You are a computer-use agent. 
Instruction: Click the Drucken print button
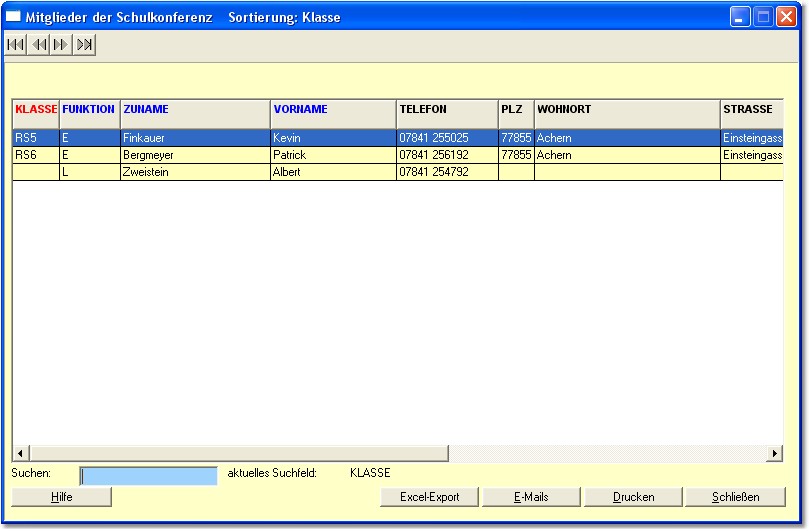(633, 497)
